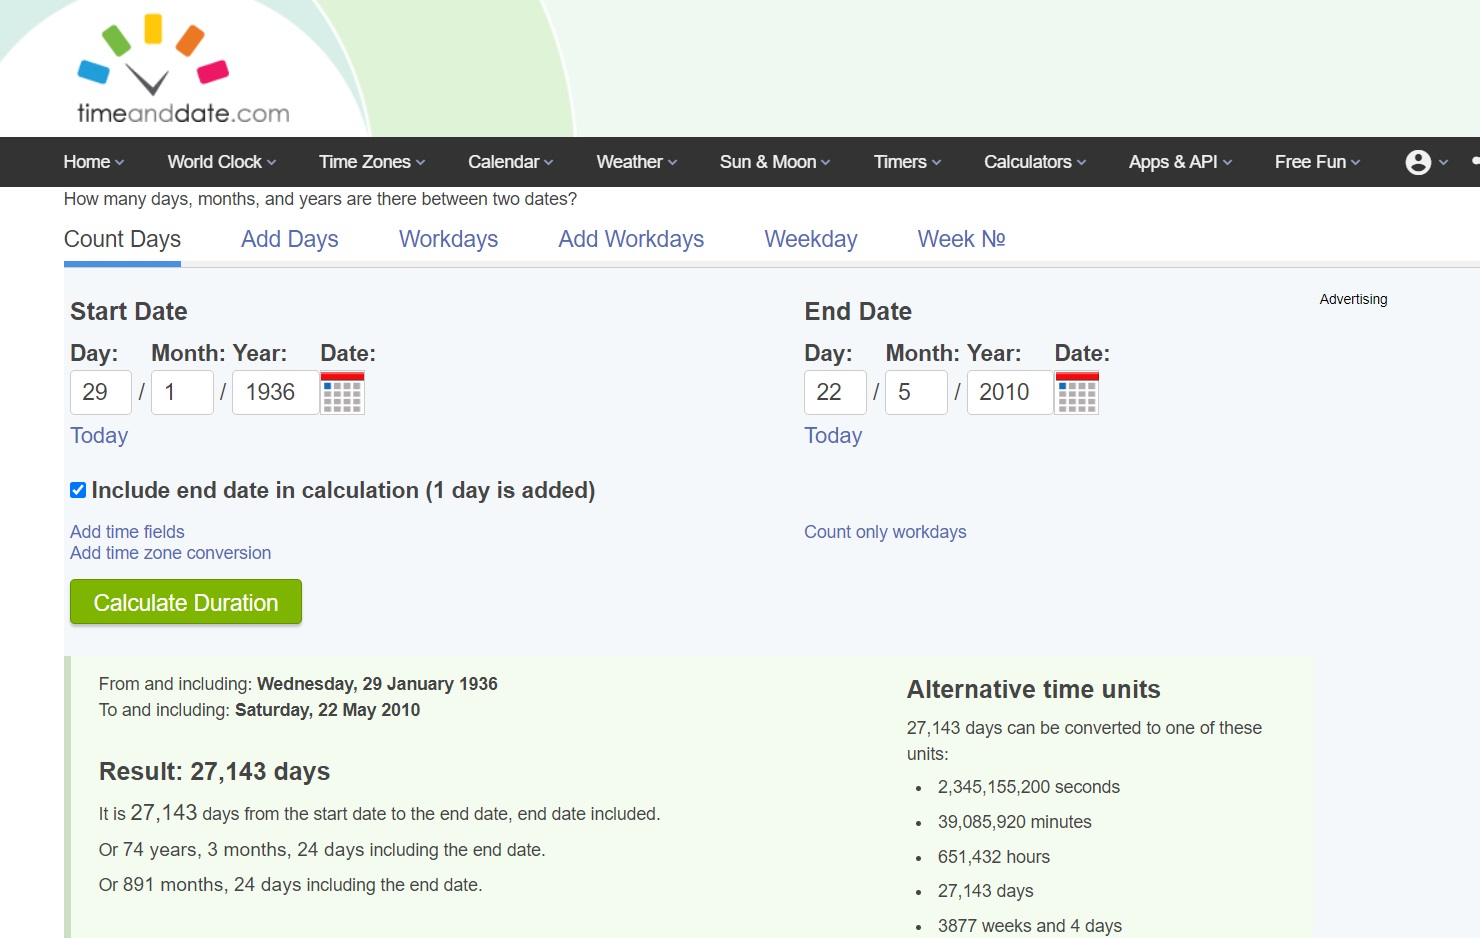Screen dimensions: 1480x938
Task: Open the Calculators dropdown menu
Action: coord(1035,162)
